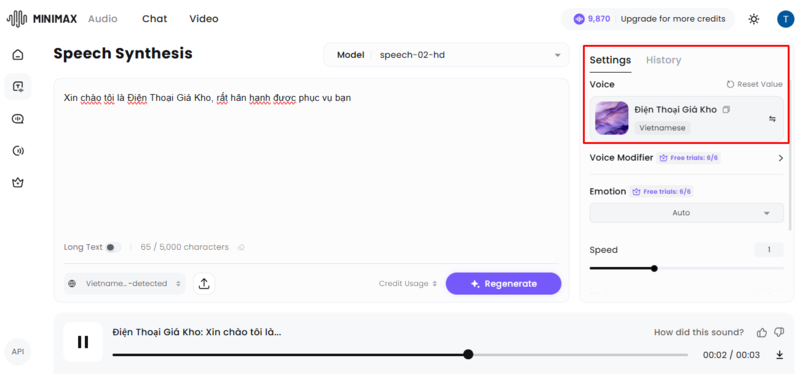Toggle the Long Text switch
800x374 pixels.
[113, 247]
